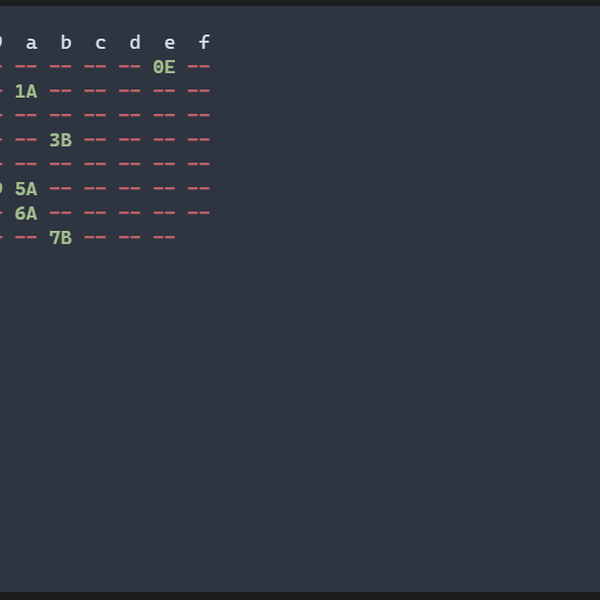Click the dash immediately left of 3B
The height and width of the screenshot is (600, 600).
click(x=26, y=140)
